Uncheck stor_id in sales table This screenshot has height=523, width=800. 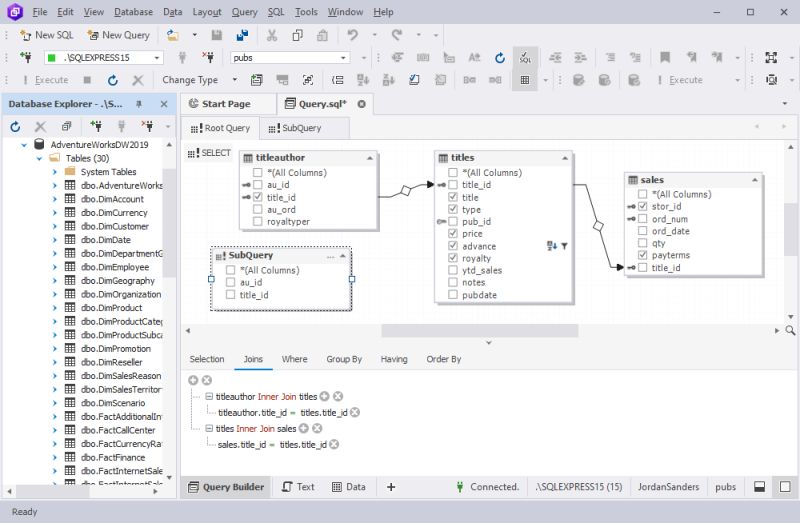pos(642,206)
